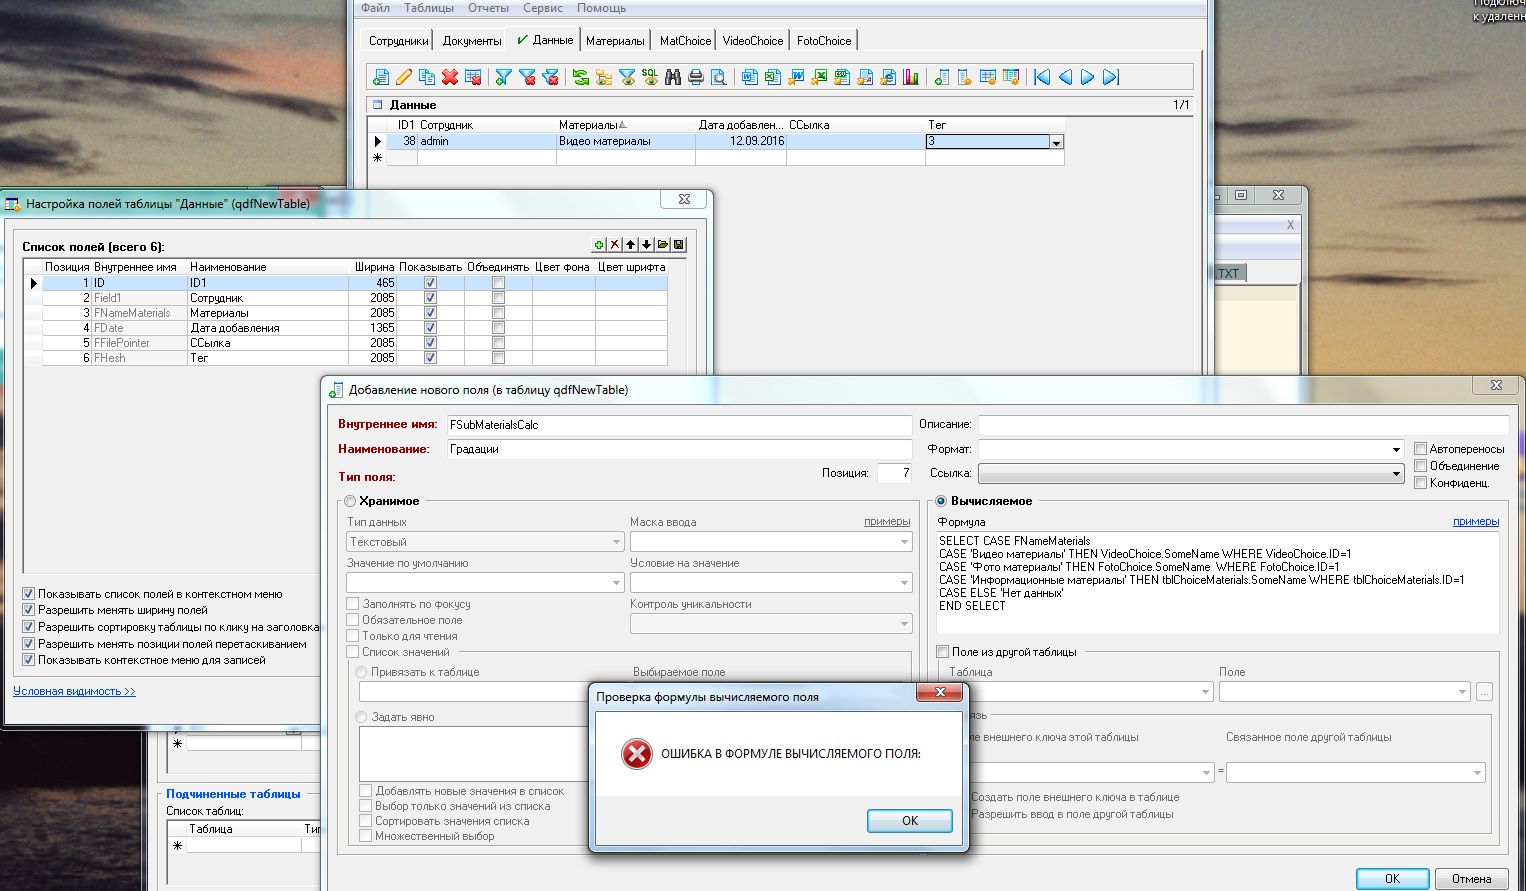Click the pencil edit record icon
This screenshot has height=891, width=1526.
click(404, 77)
